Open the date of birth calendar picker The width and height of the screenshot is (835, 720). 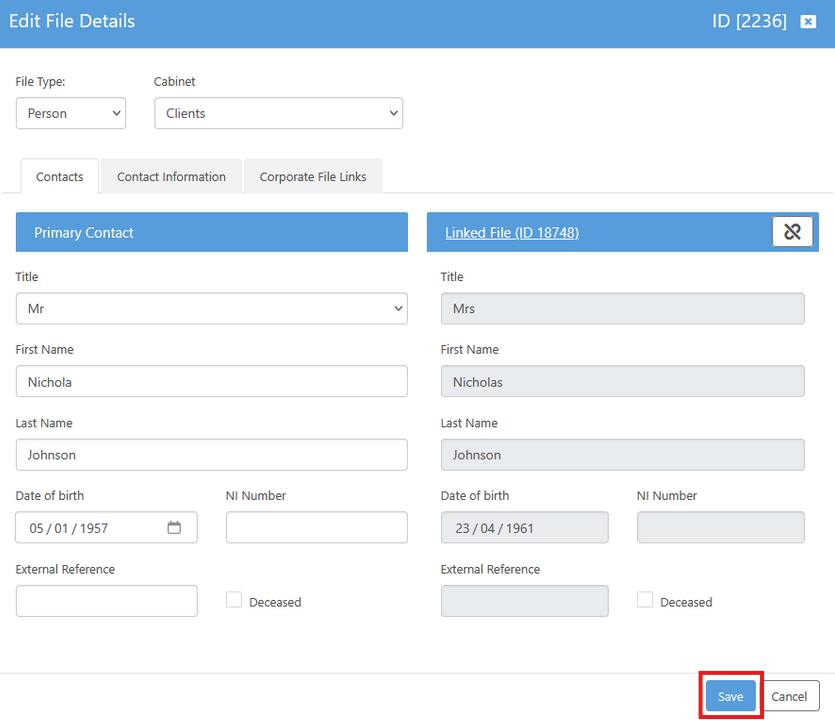pyautogui.click(x=174, y=527)
